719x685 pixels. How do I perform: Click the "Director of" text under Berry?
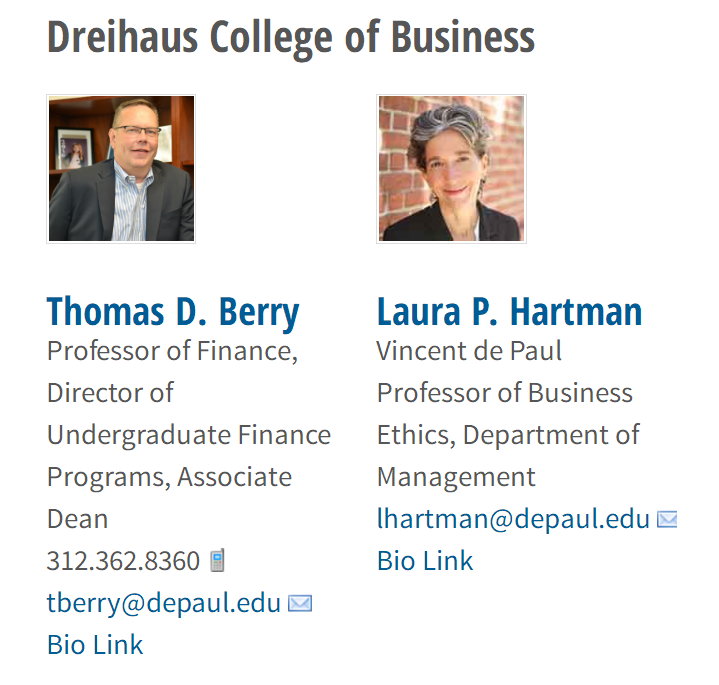110,393
